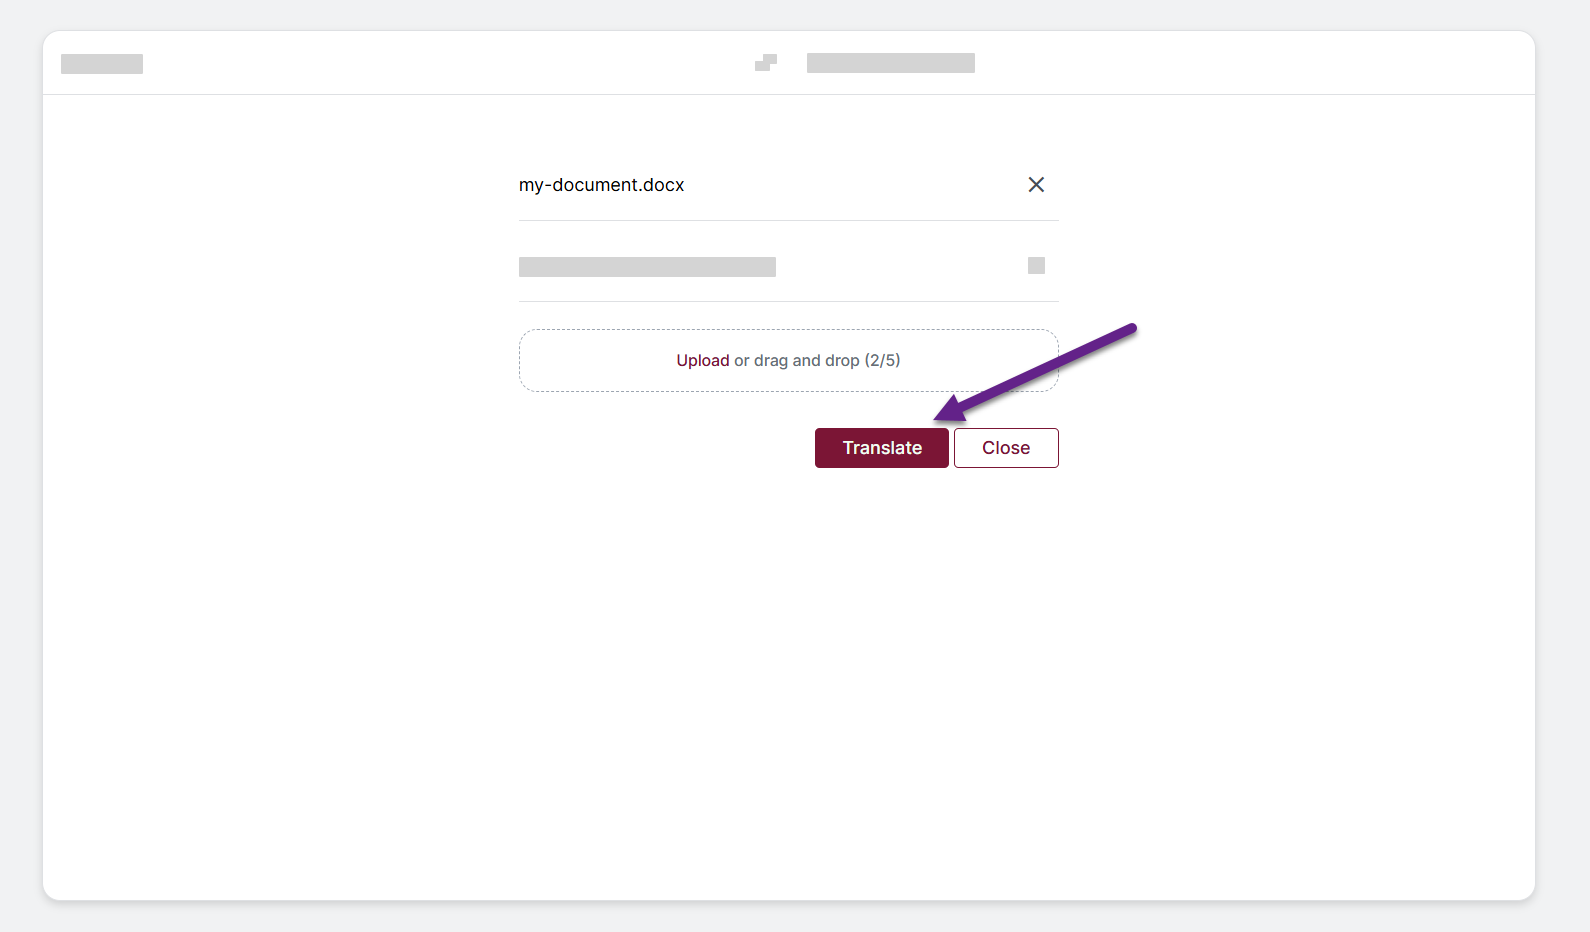Click the small gray logo placeholder in header
This screenshot has width=1590, height=932.
click(x=766, y=62)
